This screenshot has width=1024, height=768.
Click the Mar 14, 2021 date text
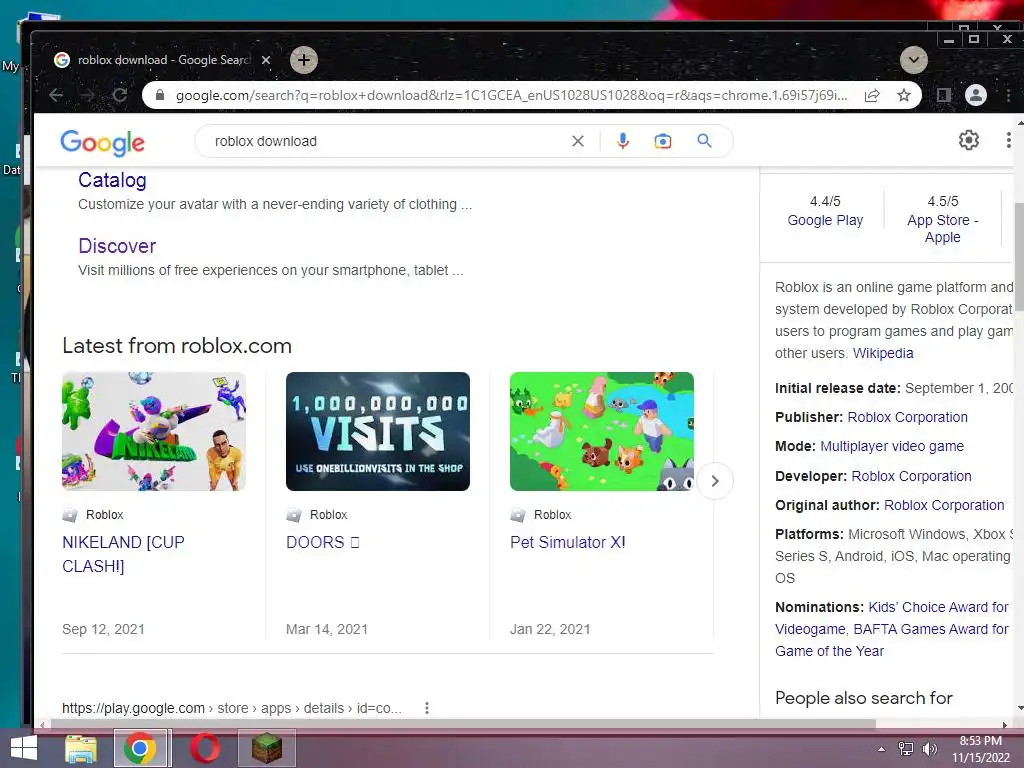[x=327, y=630]
